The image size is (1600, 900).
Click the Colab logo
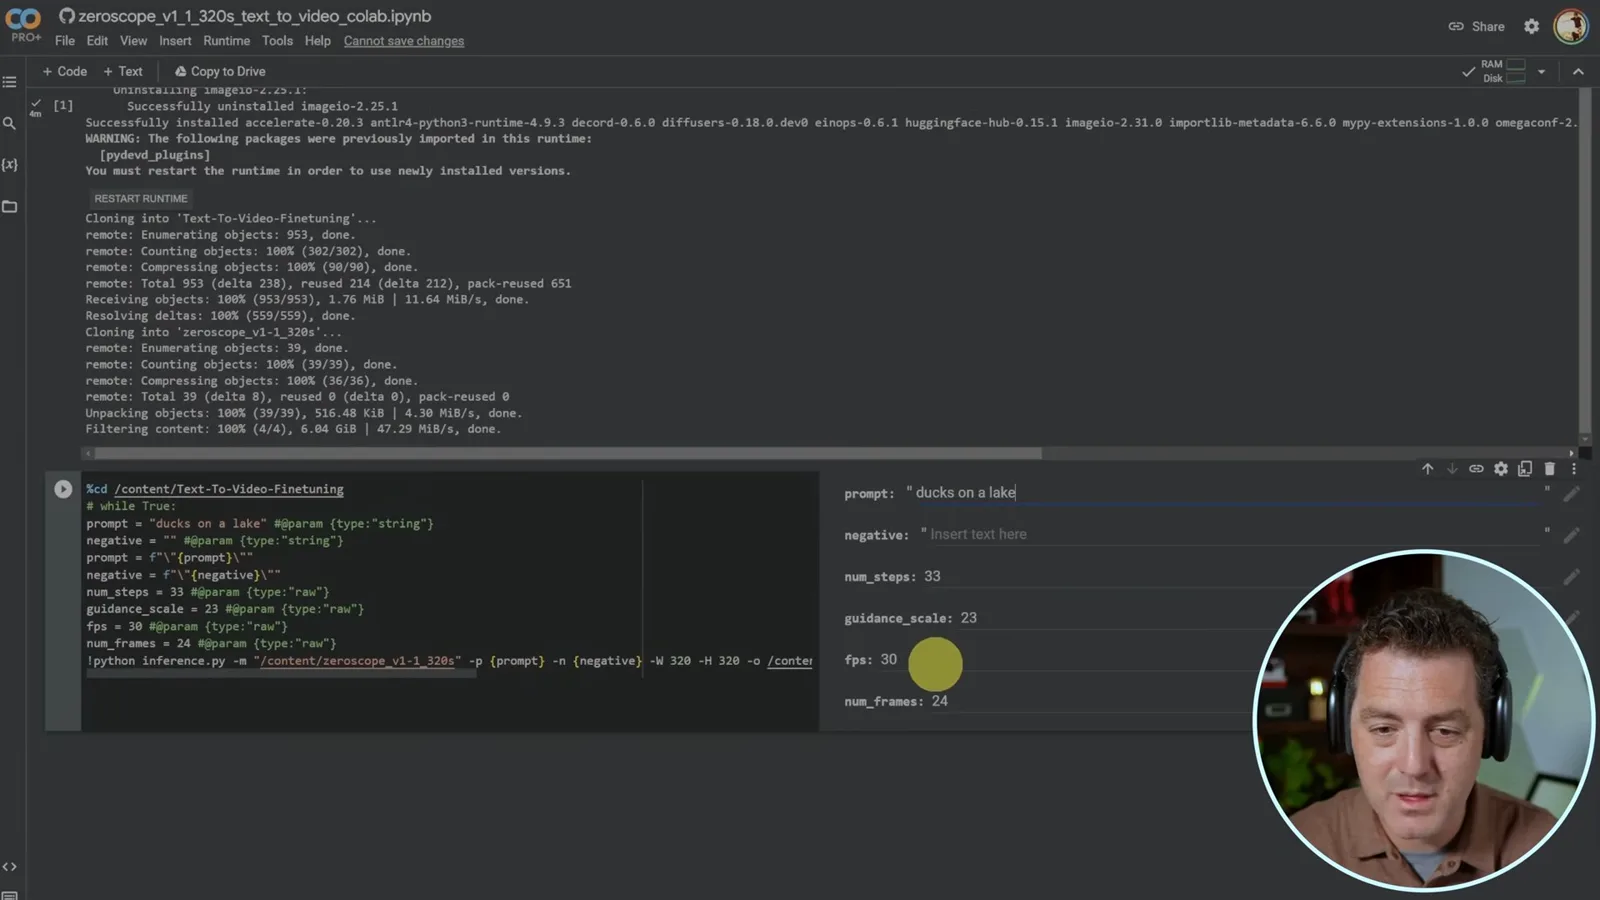click(x=24, y=19)
